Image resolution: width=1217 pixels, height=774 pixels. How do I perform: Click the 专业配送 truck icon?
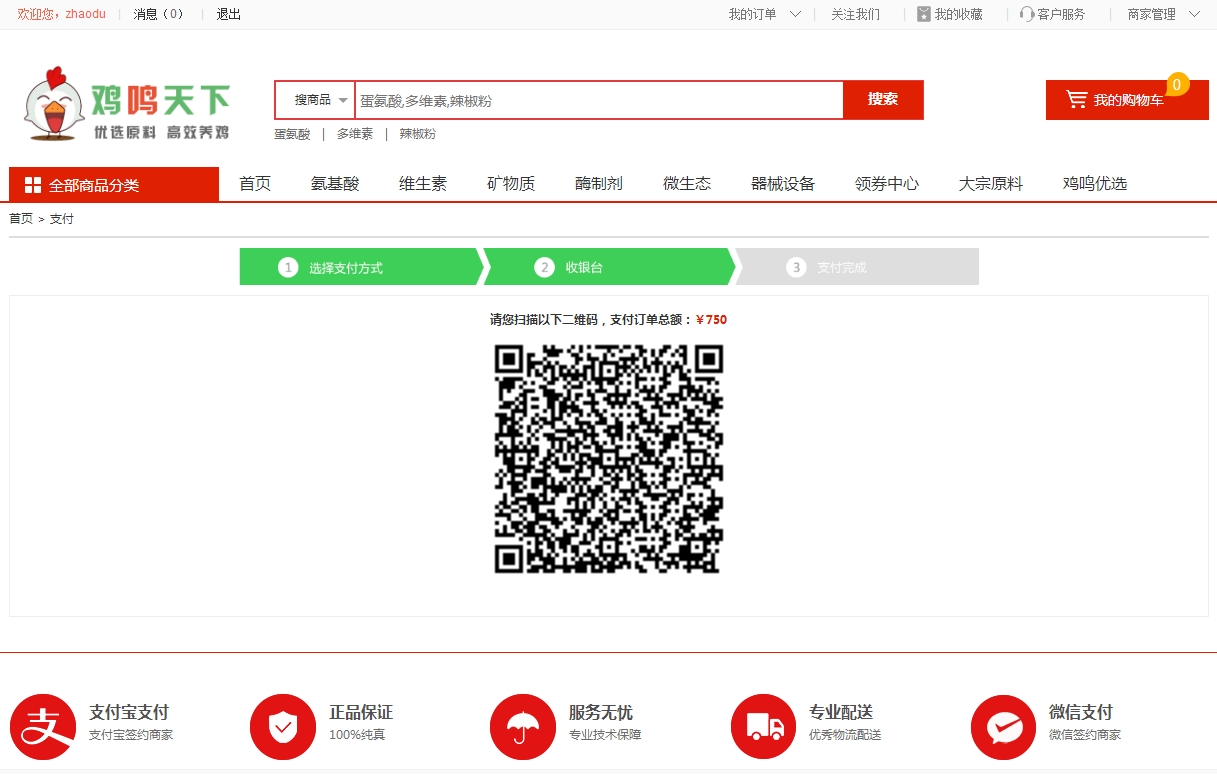point(764,727)
